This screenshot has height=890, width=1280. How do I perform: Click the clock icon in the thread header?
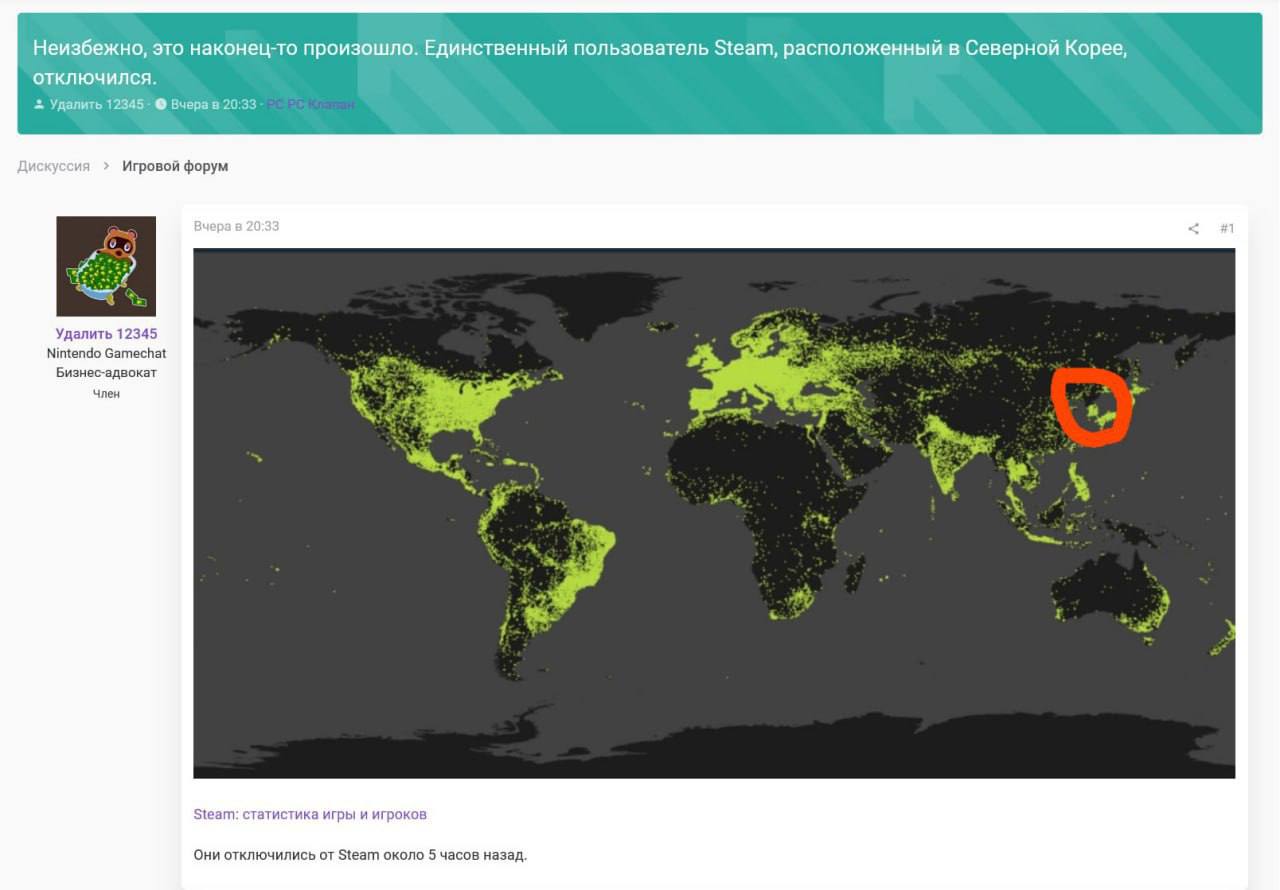coord(161,104)
